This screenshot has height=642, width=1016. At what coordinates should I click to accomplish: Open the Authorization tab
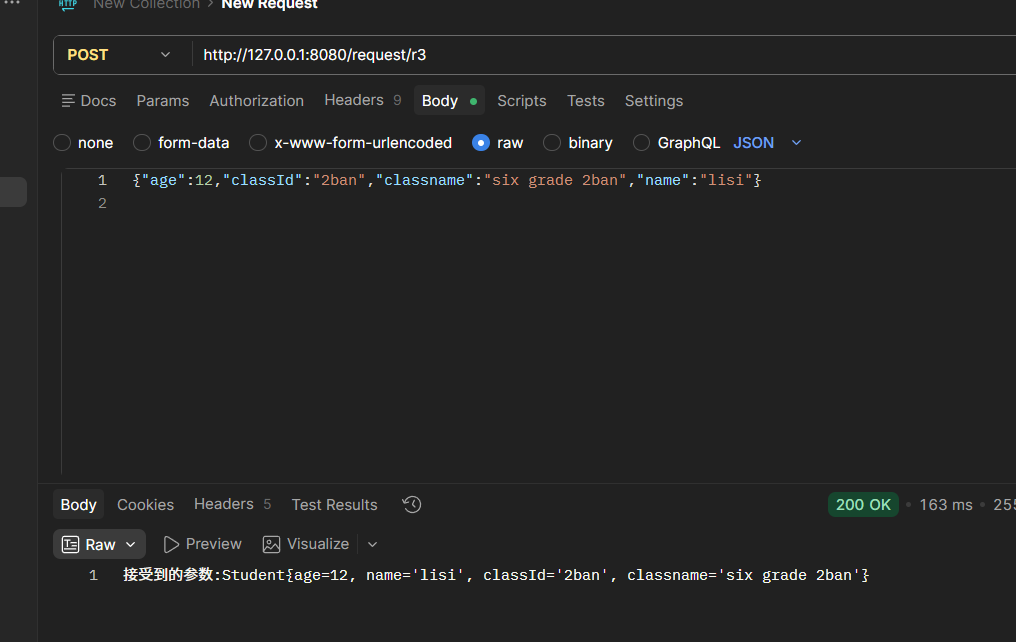[257, 101]
